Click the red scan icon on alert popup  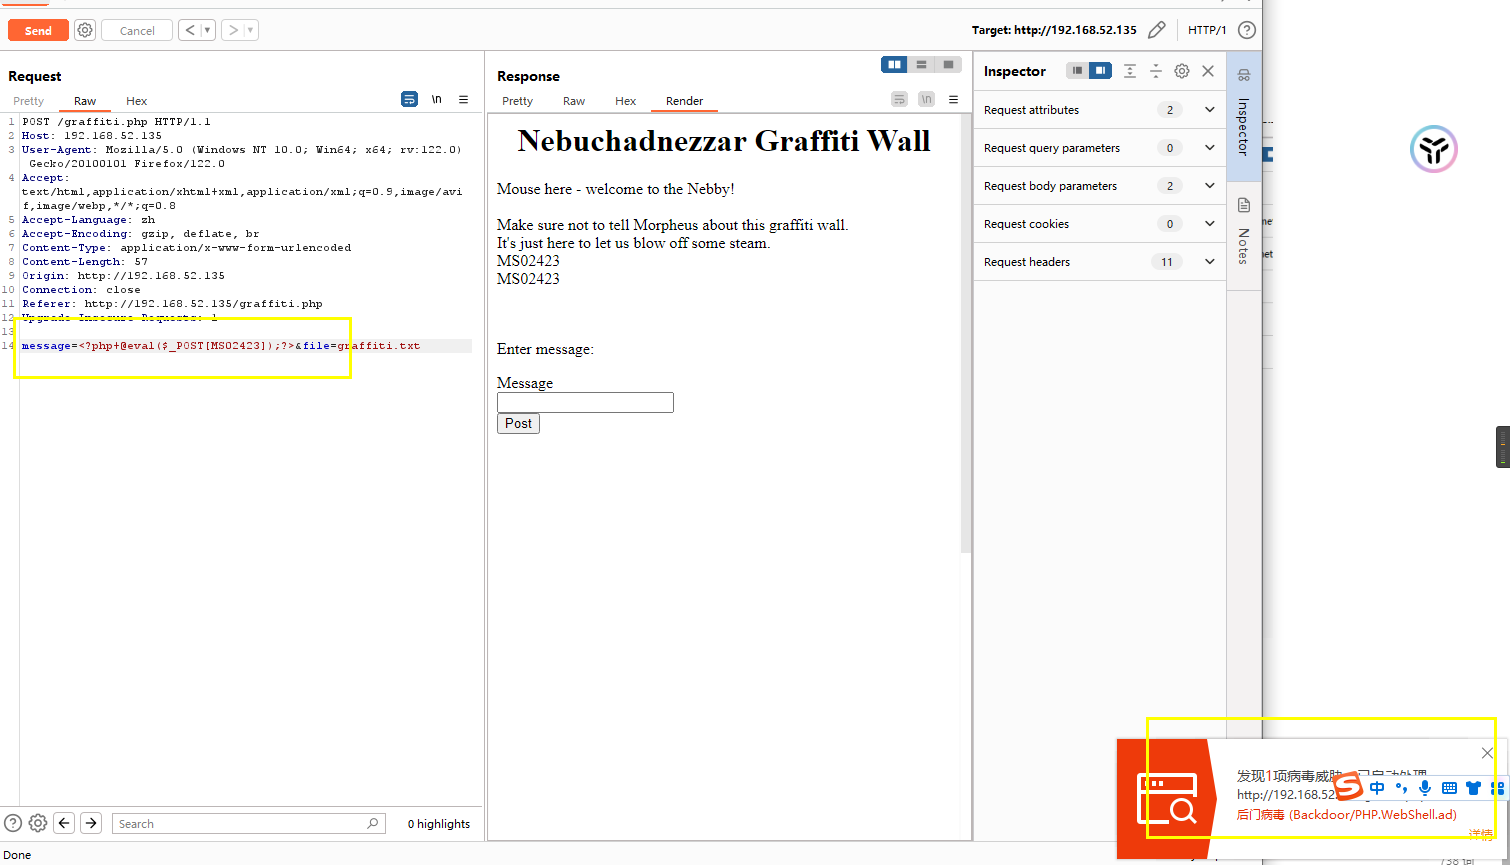click(1167, 798)
